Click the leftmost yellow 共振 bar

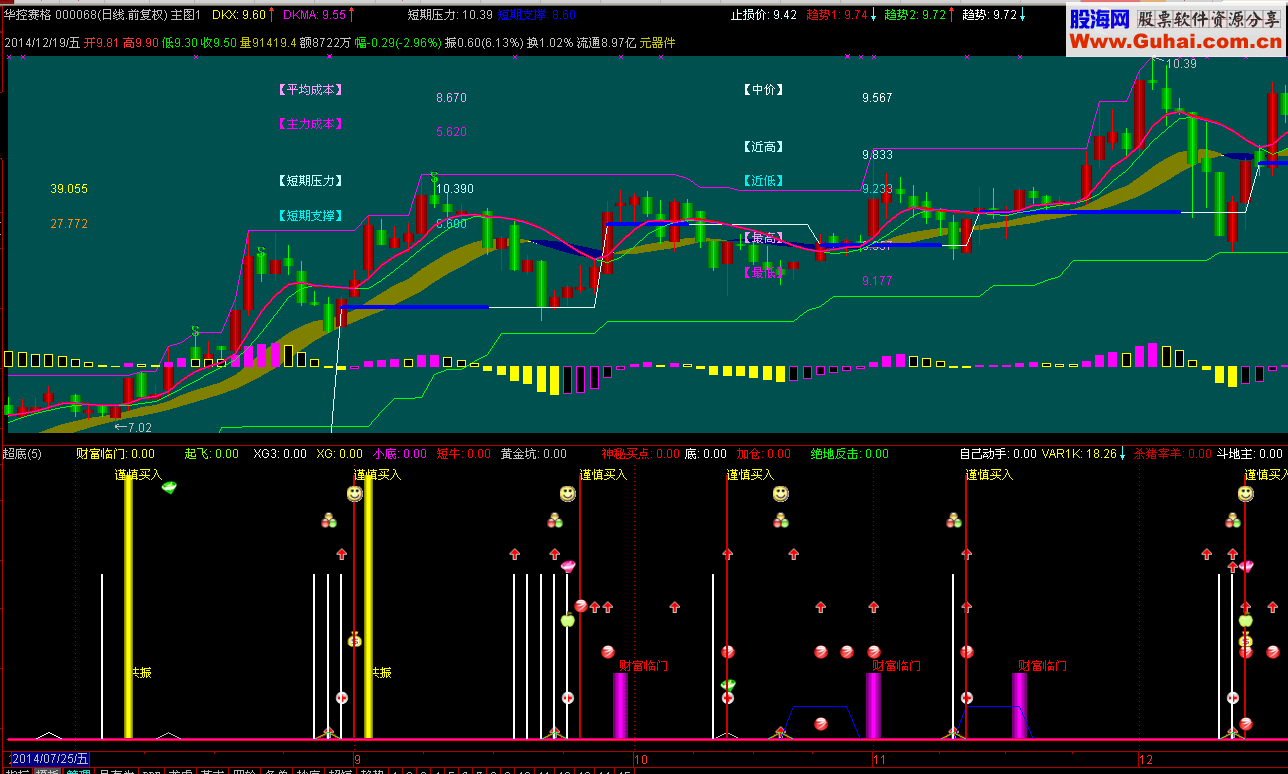(128, 609)
